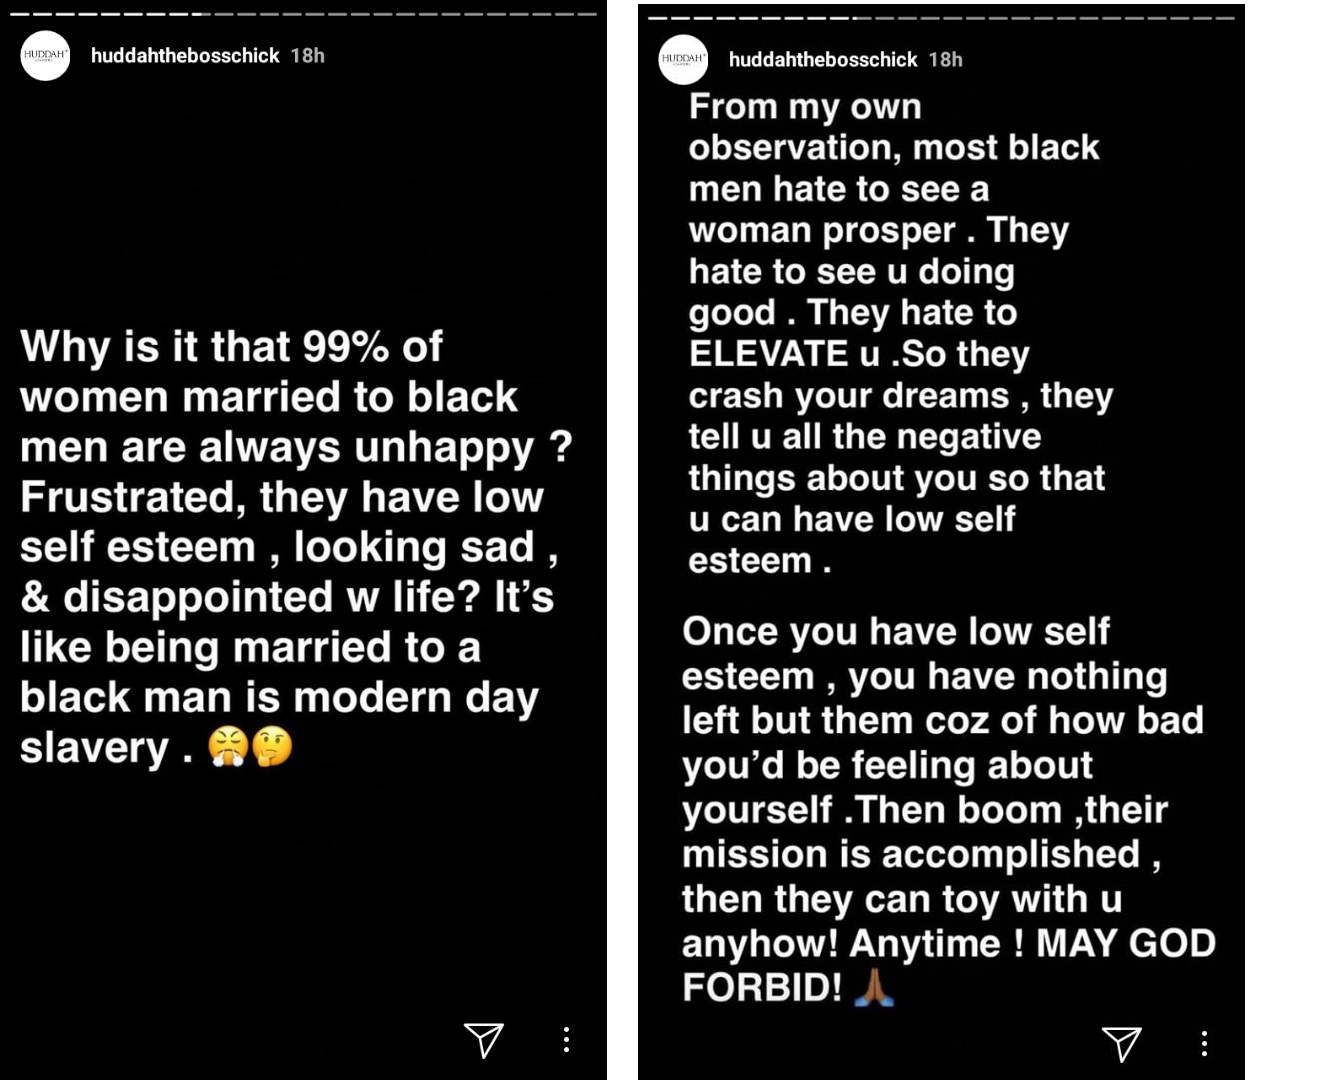Open the huddahthebosschick username on the right story
The image size is (1334, 1080).
(x=823, y=60)
